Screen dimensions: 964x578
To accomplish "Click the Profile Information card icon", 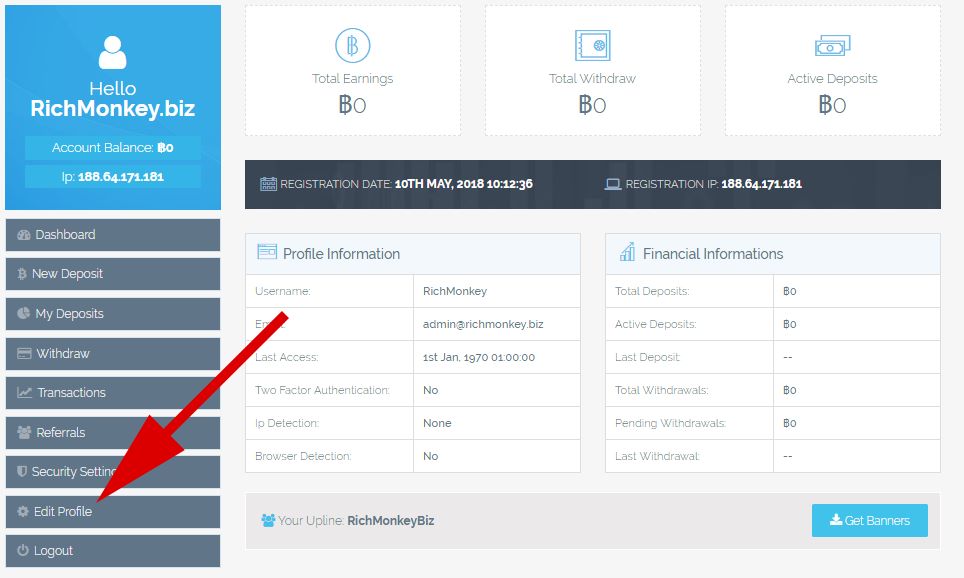I will point(267,252).
